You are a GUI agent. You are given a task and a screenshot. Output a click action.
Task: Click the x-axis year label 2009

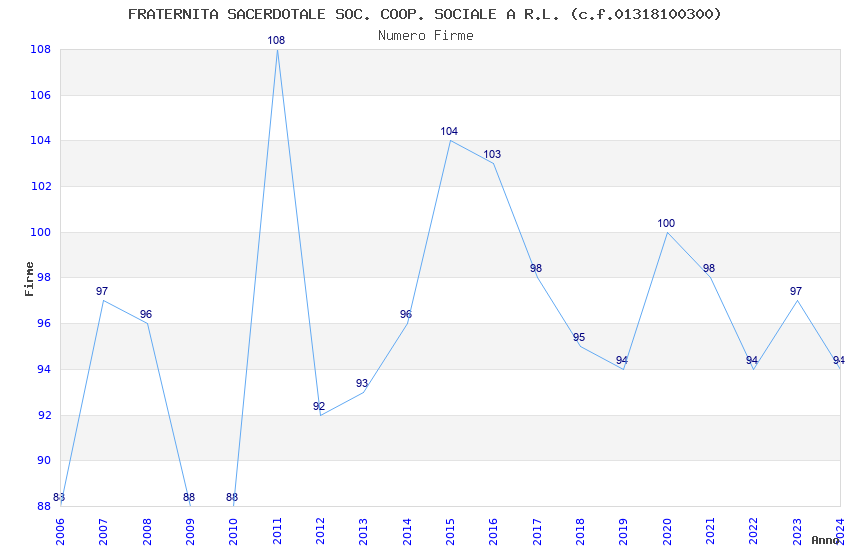coord(190,531)
